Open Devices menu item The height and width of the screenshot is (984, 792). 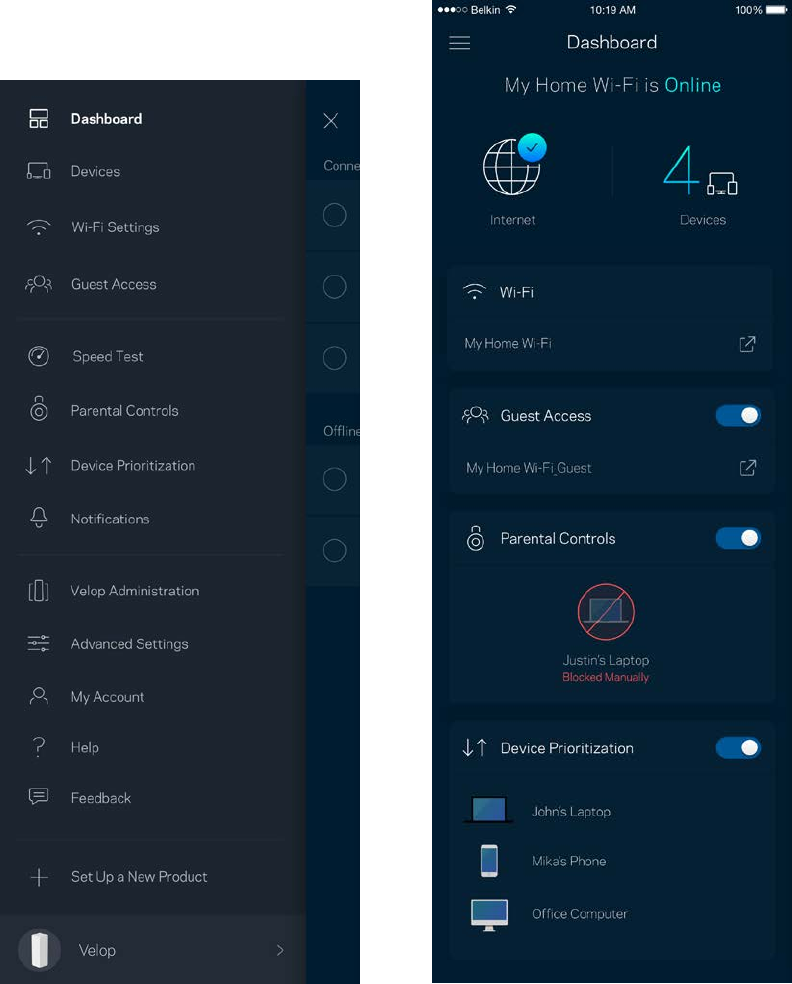coord(95,171)
